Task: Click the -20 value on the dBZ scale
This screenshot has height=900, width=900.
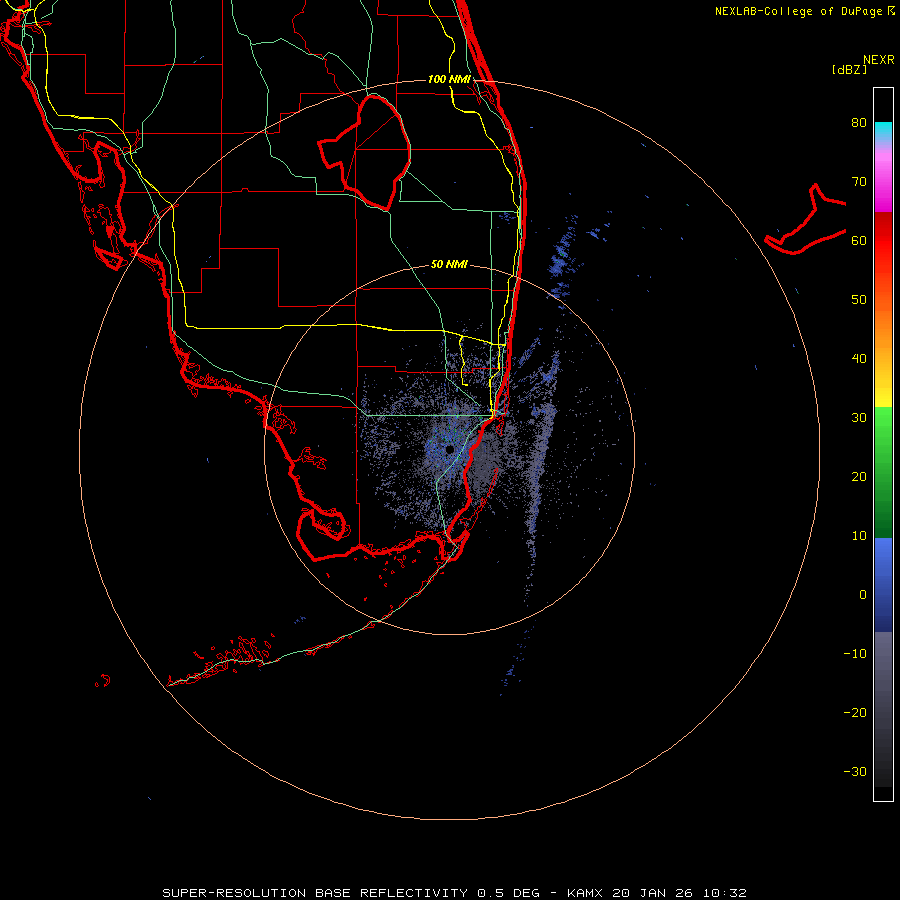Action: pos(855,713)
